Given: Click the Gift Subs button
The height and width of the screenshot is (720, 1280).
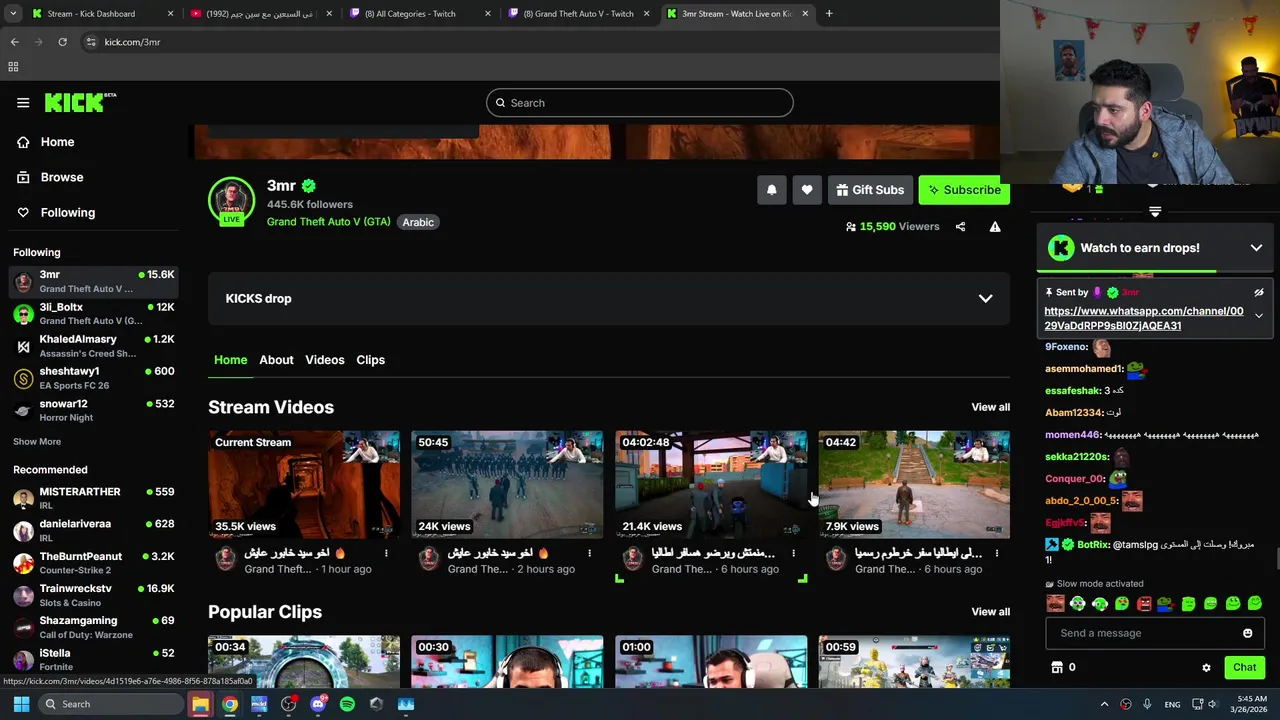Looking at the screenshot, I should pyautogui.click(x=869, y=190).
